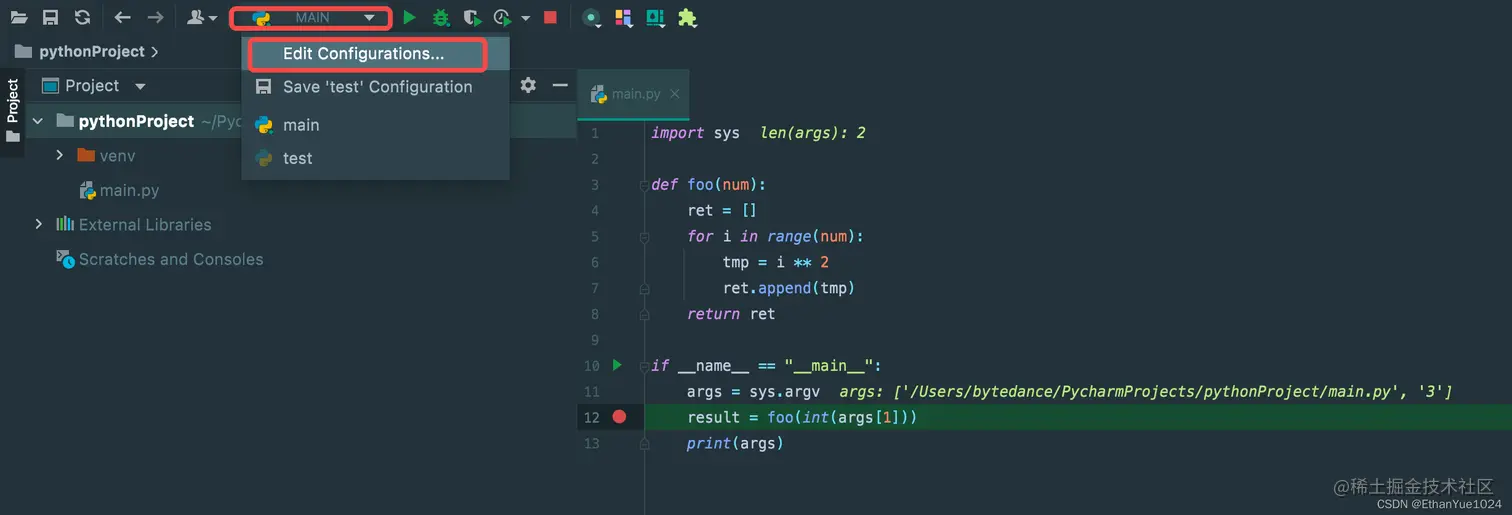This screenshot has height=515, width=1512.
Task: Fold the for loop at line 5
Action: (645, 237)
